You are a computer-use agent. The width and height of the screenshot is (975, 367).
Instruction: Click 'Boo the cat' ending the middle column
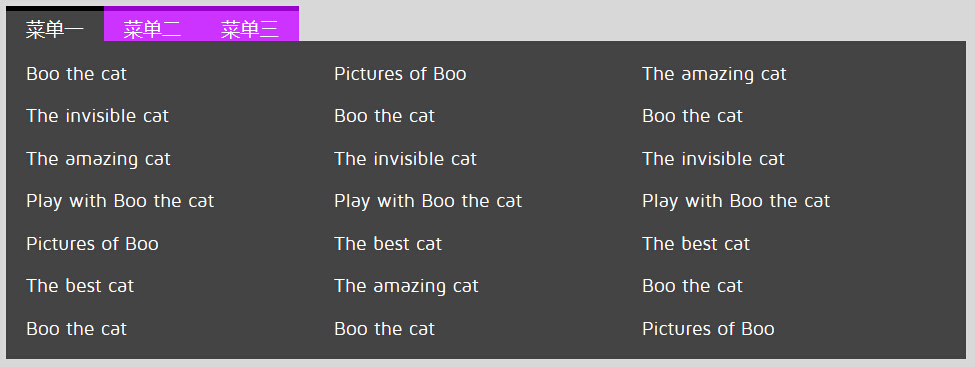(x=384, y=328)
